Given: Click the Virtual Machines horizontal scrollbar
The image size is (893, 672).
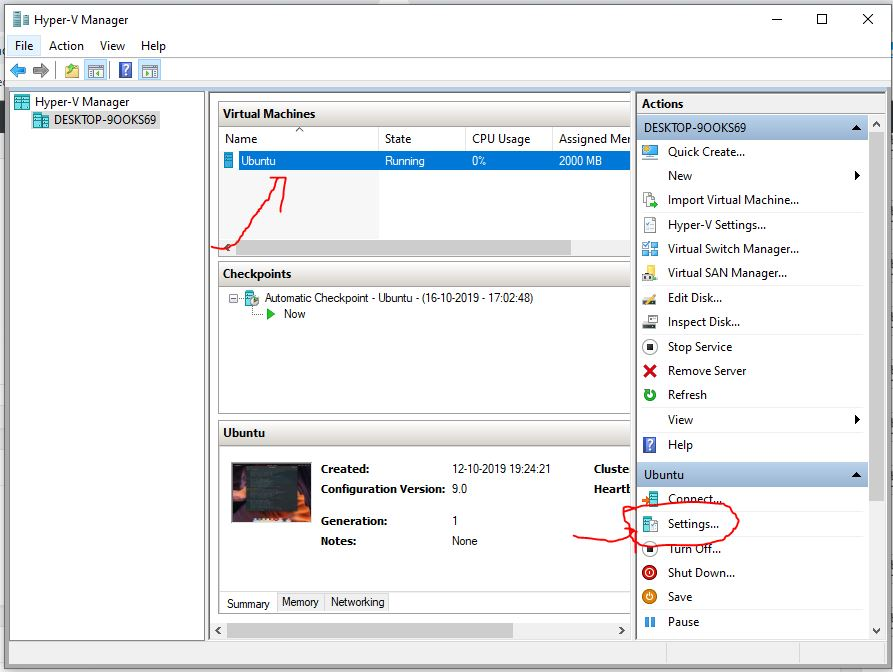Looking at the screenshot, I should point(403,247).
